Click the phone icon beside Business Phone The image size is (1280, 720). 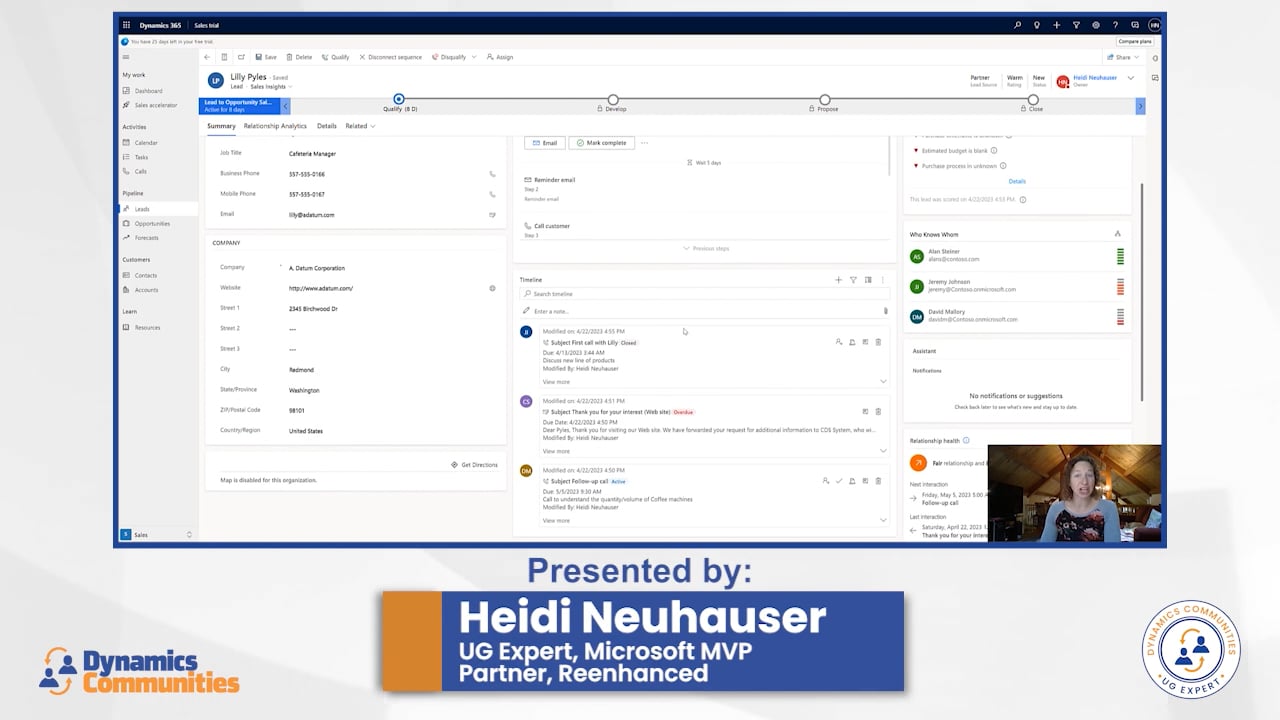pos(492,174)
